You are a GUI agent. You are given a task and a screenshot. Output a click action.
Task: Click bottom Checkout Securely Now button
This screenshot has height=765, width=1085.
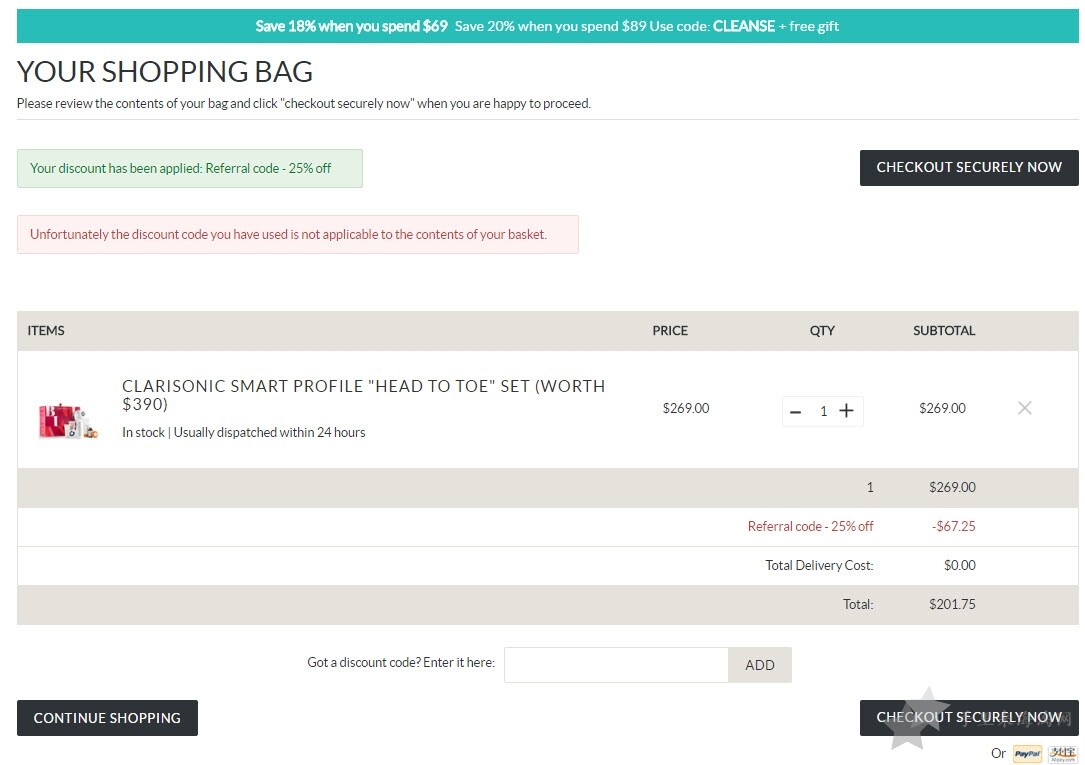[x=969, y=717]
